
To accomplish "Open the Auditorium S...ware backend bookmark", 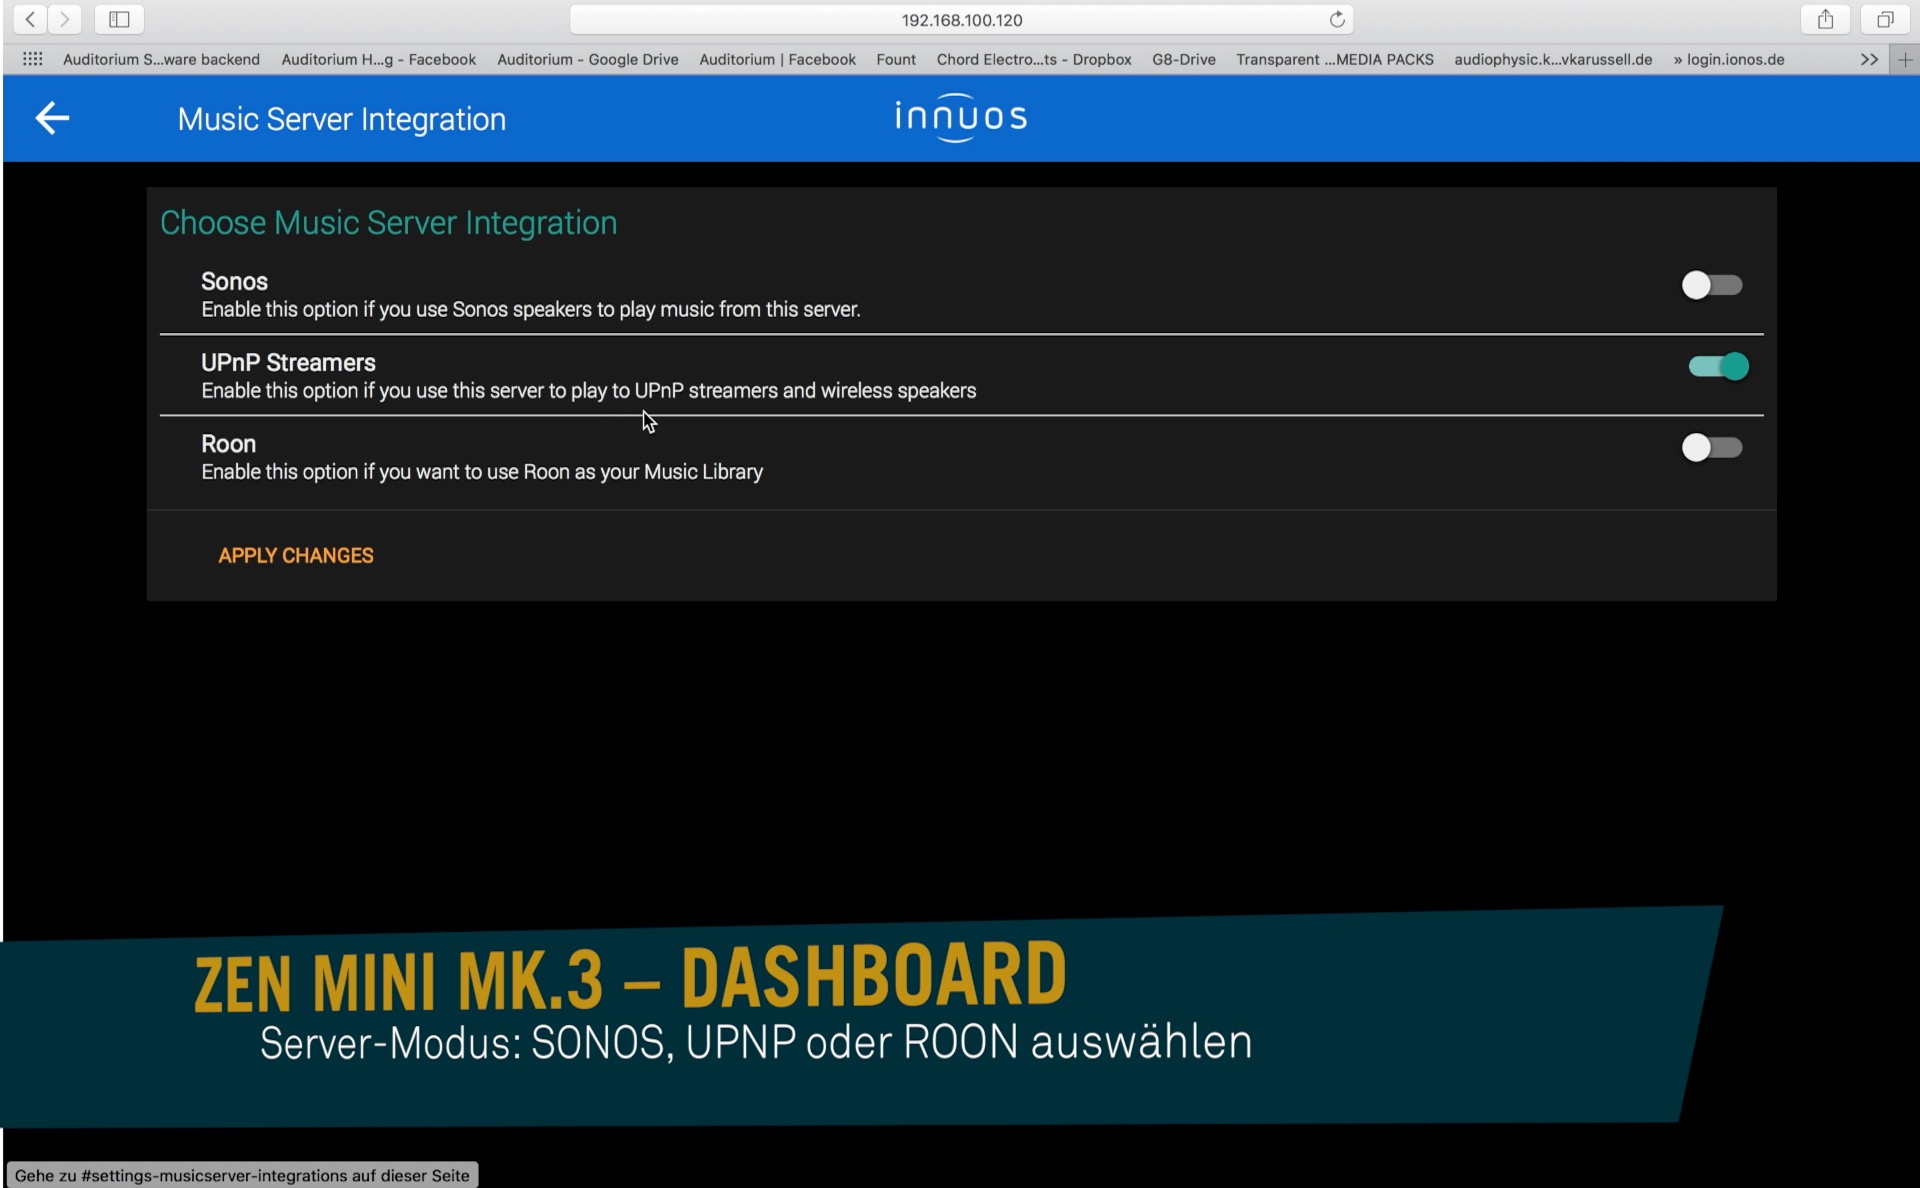I will (161, 59).
